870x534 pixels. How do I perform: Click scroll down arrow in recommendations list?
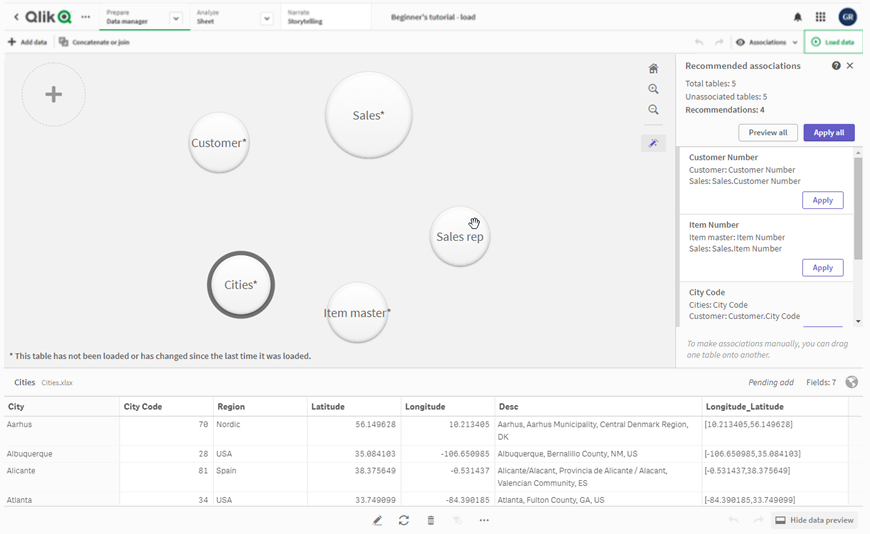pyautogui.click(x=858, y=321)
